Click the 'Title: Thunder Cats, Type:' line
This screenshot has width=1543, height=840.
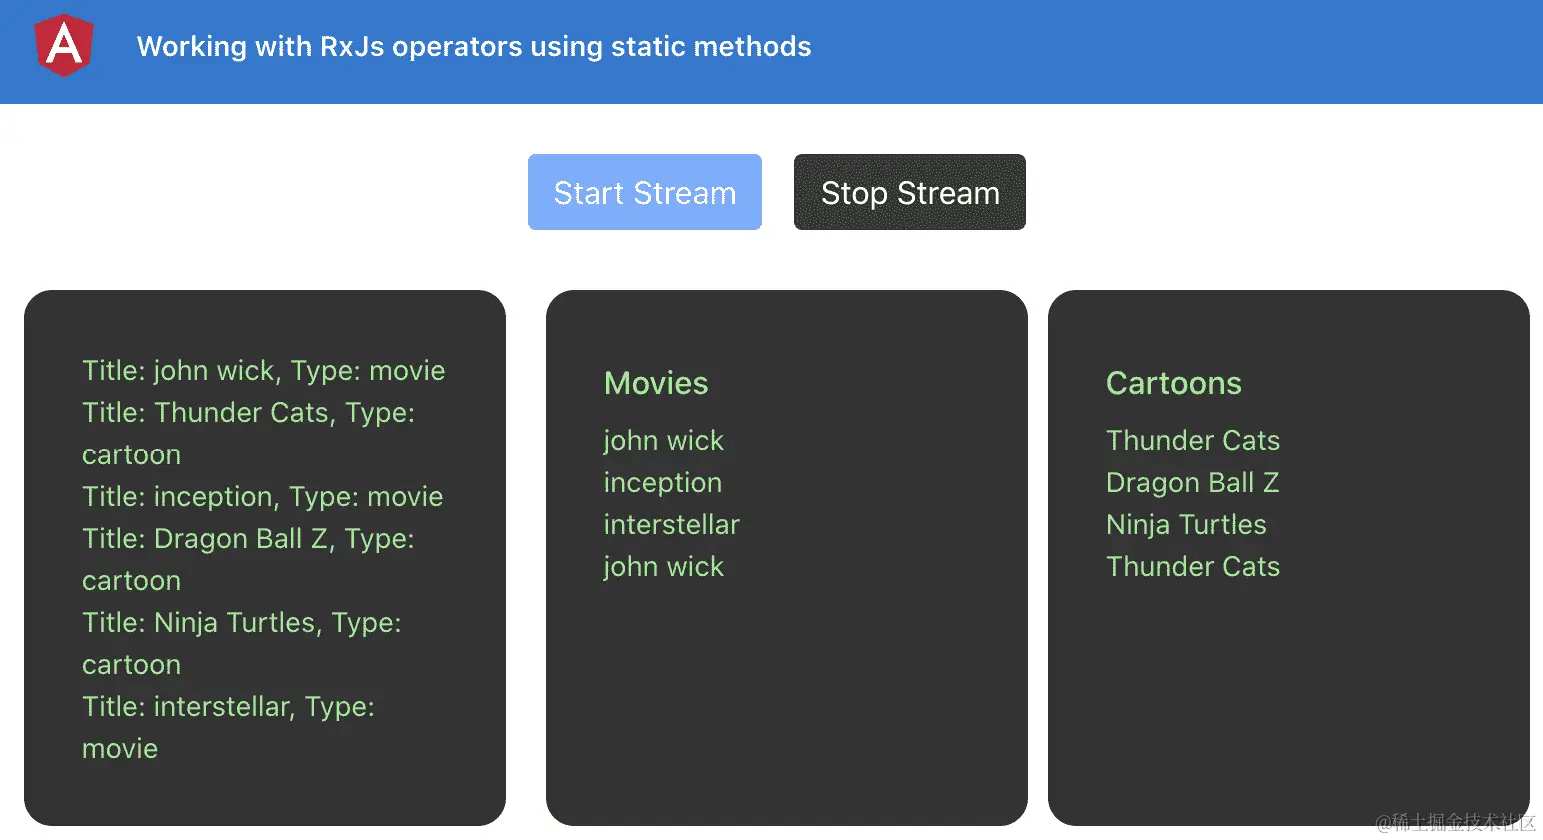click(248, 413)
